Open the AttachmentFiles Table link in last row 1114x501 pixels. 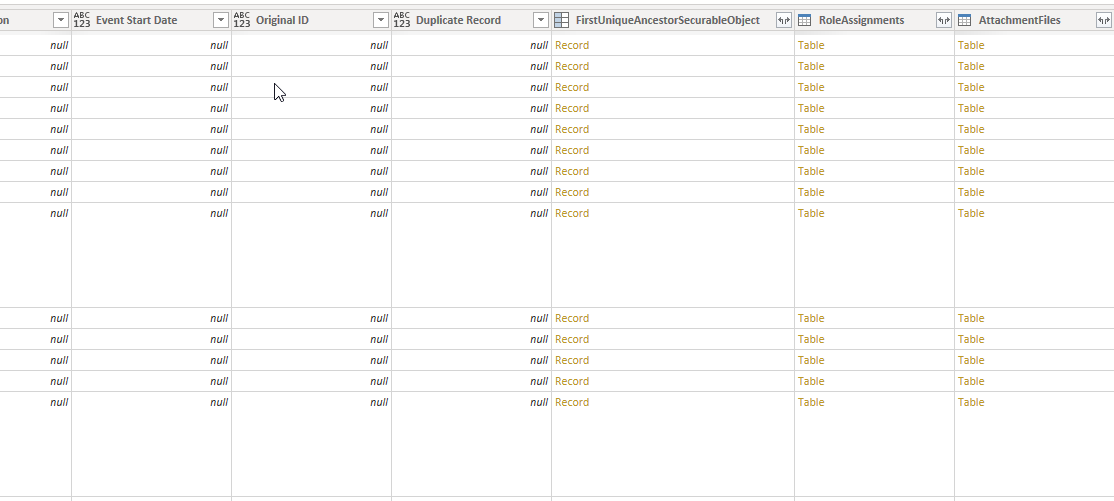click(971, 402)
